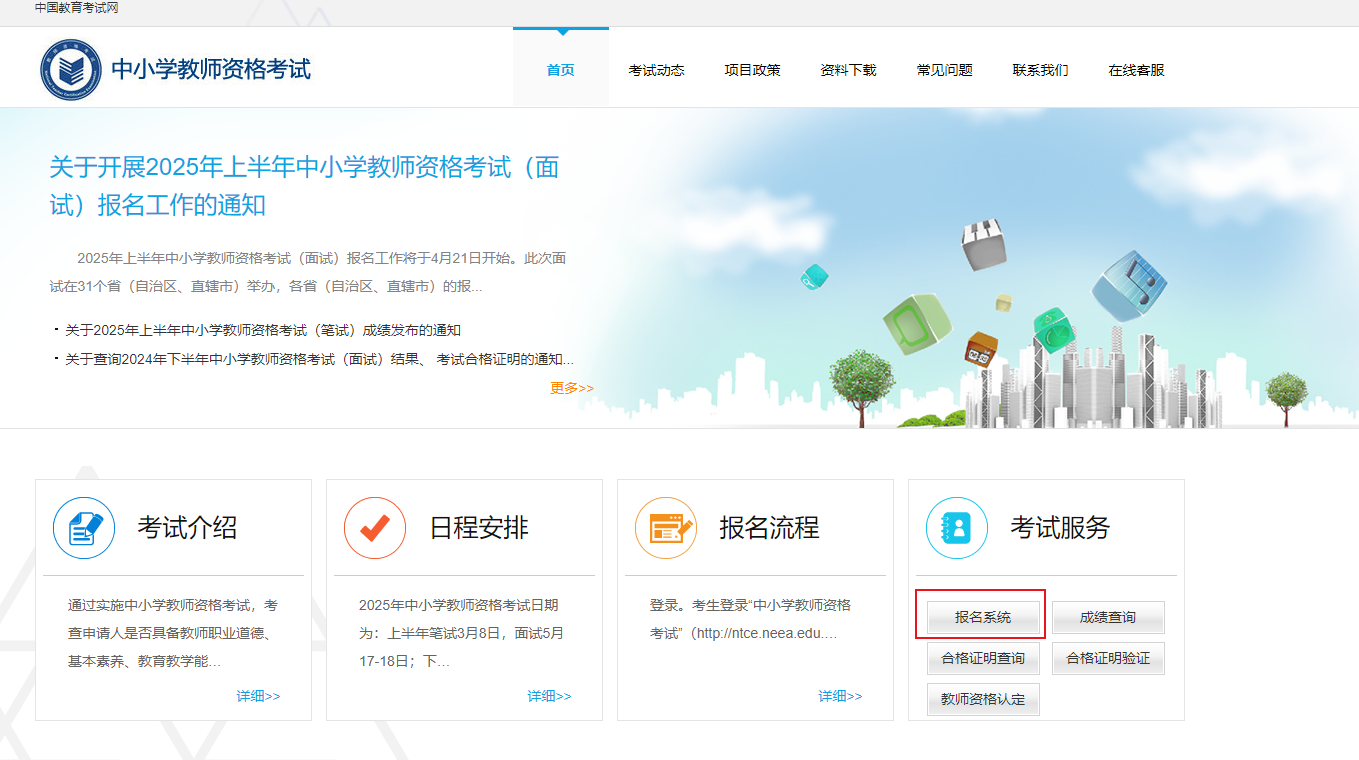1359x760 pixels.
Task: Open 资料下载 navigation item
Action: coord(848,70)
